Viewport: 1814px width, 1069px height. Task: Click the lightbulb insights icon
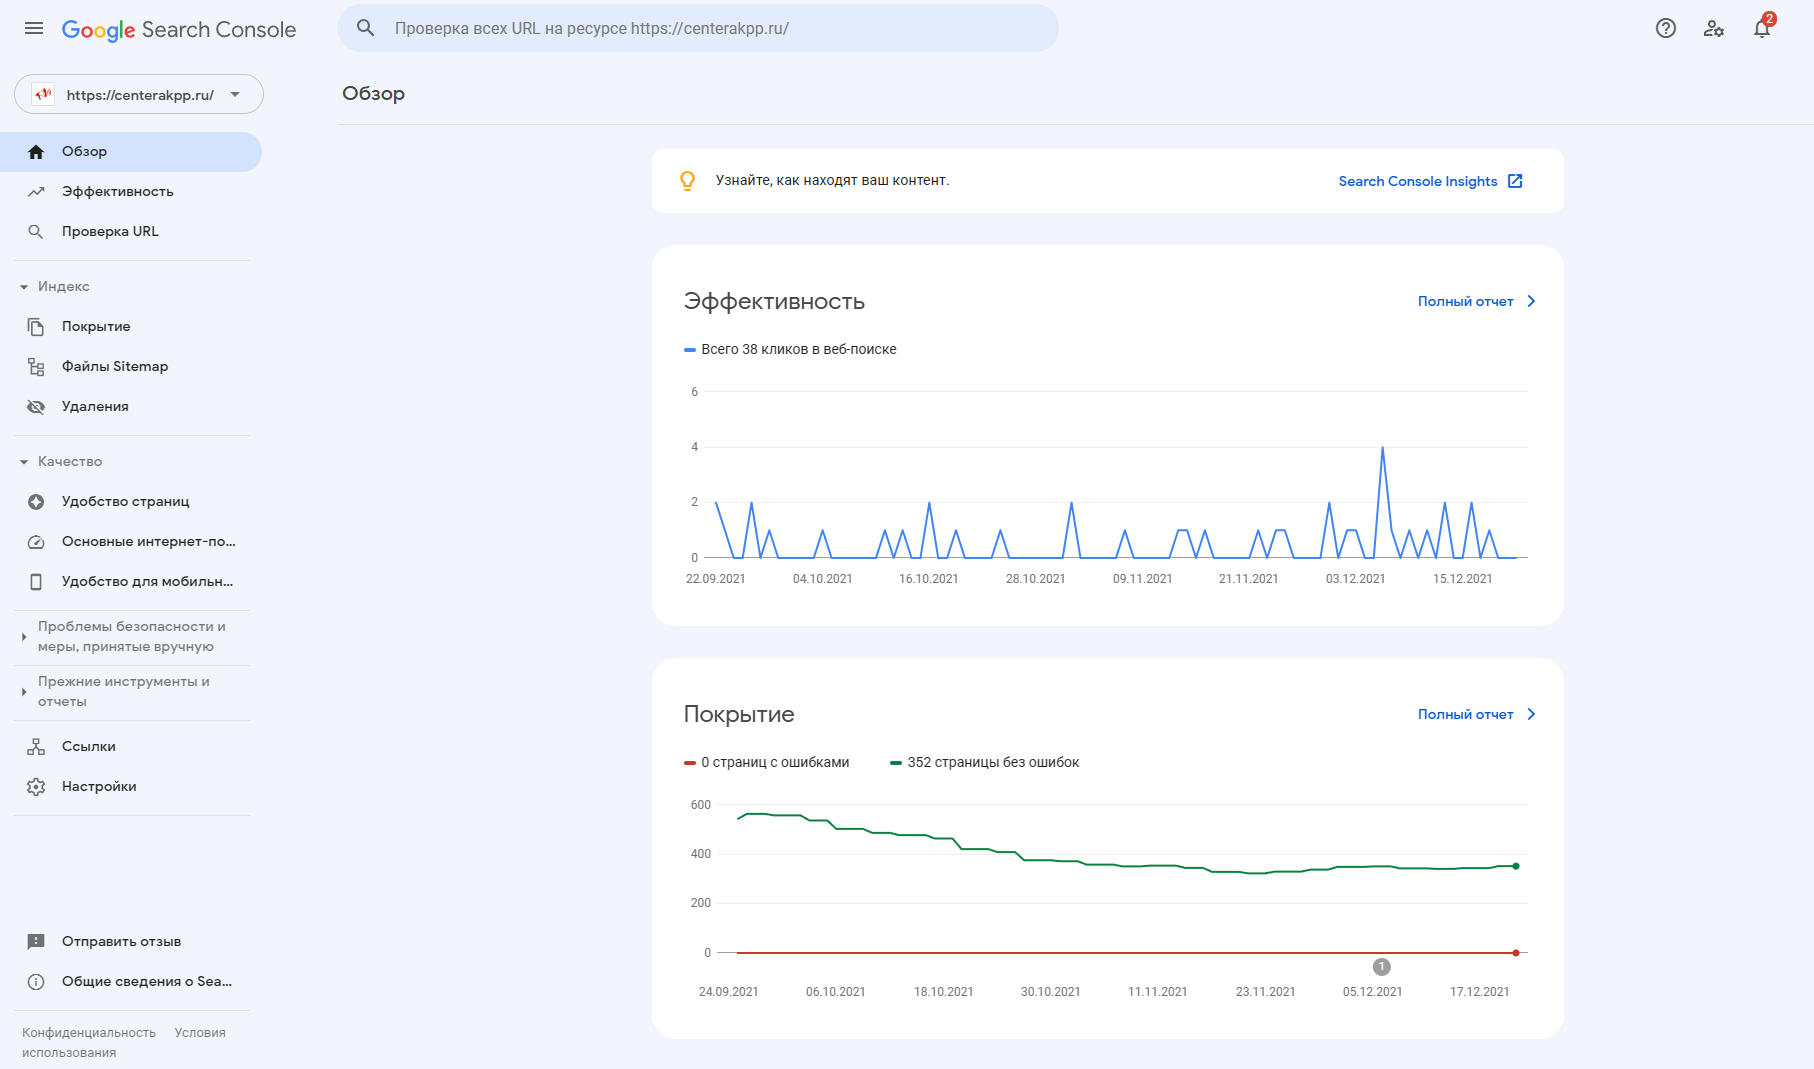point(687,181)
